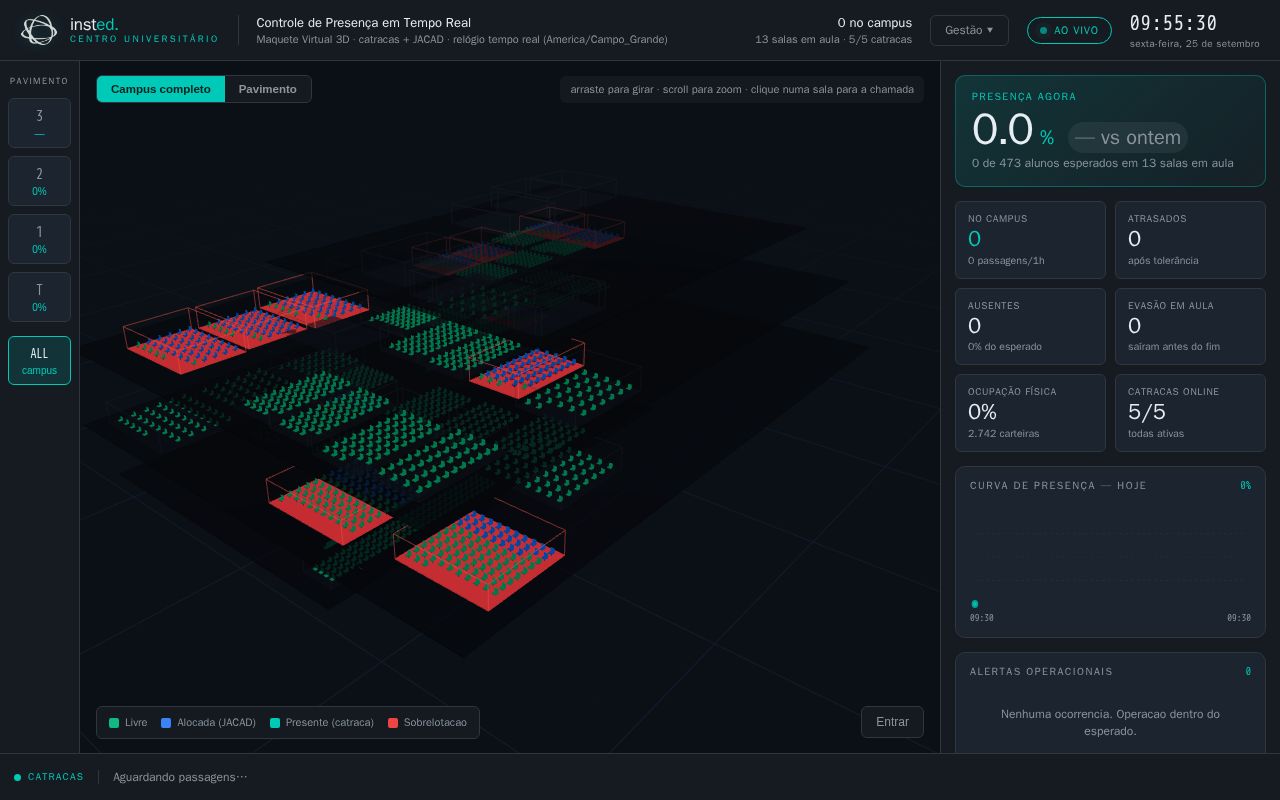Click the teal dot beside CATRACAS in footer
1280x800 pixels.
17,777
